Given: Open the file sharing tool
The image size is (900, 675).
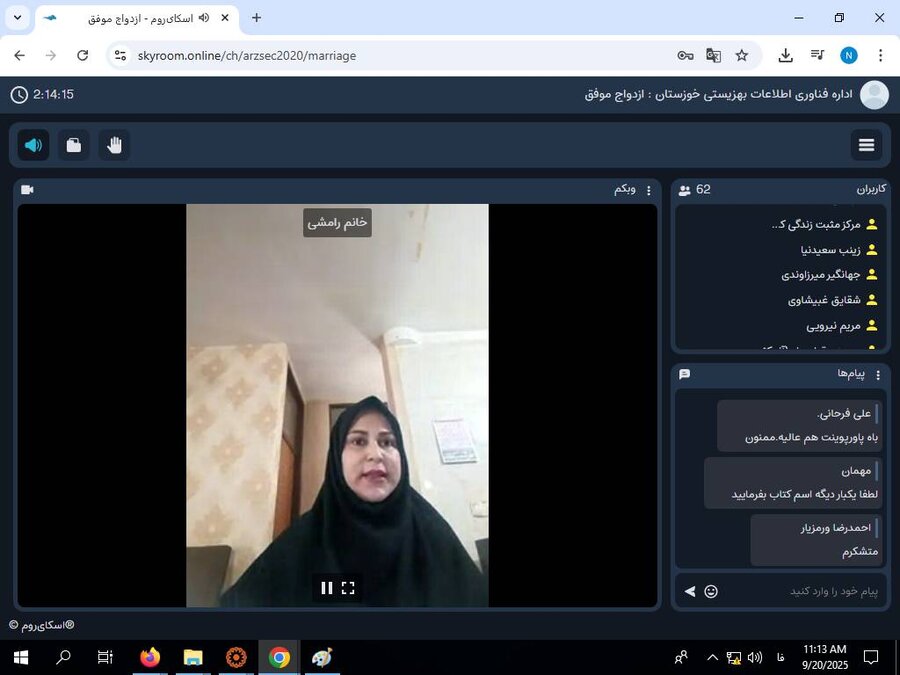Looking at the screenshot, I should (x=73, y=145).
